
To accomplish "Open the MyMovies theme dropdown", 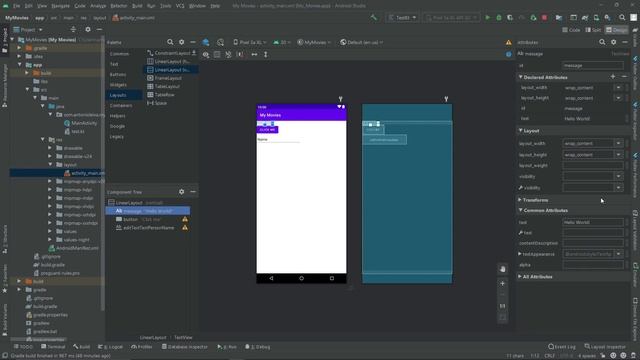I will click(314, 42).
